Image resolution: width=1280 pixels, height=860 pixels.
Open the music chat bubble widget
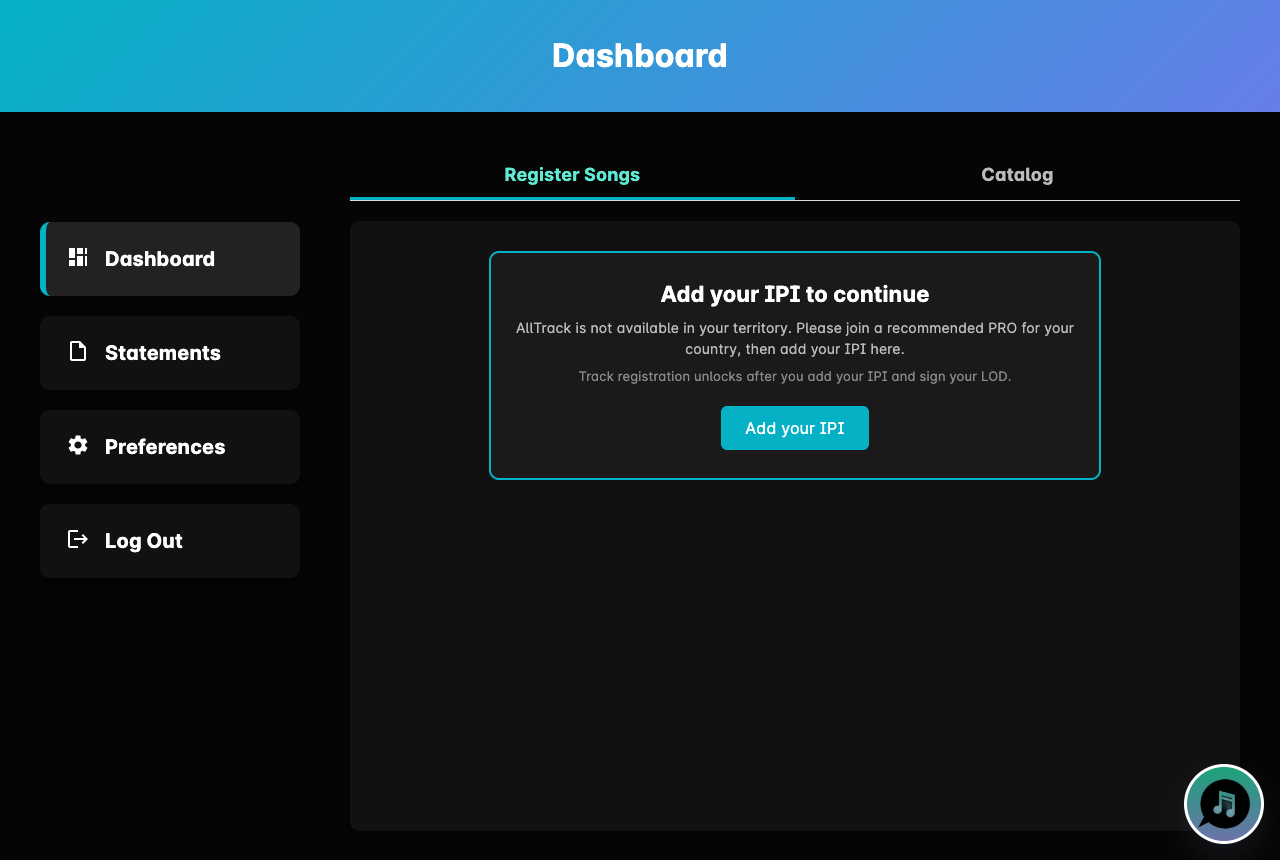point(1224,804)
